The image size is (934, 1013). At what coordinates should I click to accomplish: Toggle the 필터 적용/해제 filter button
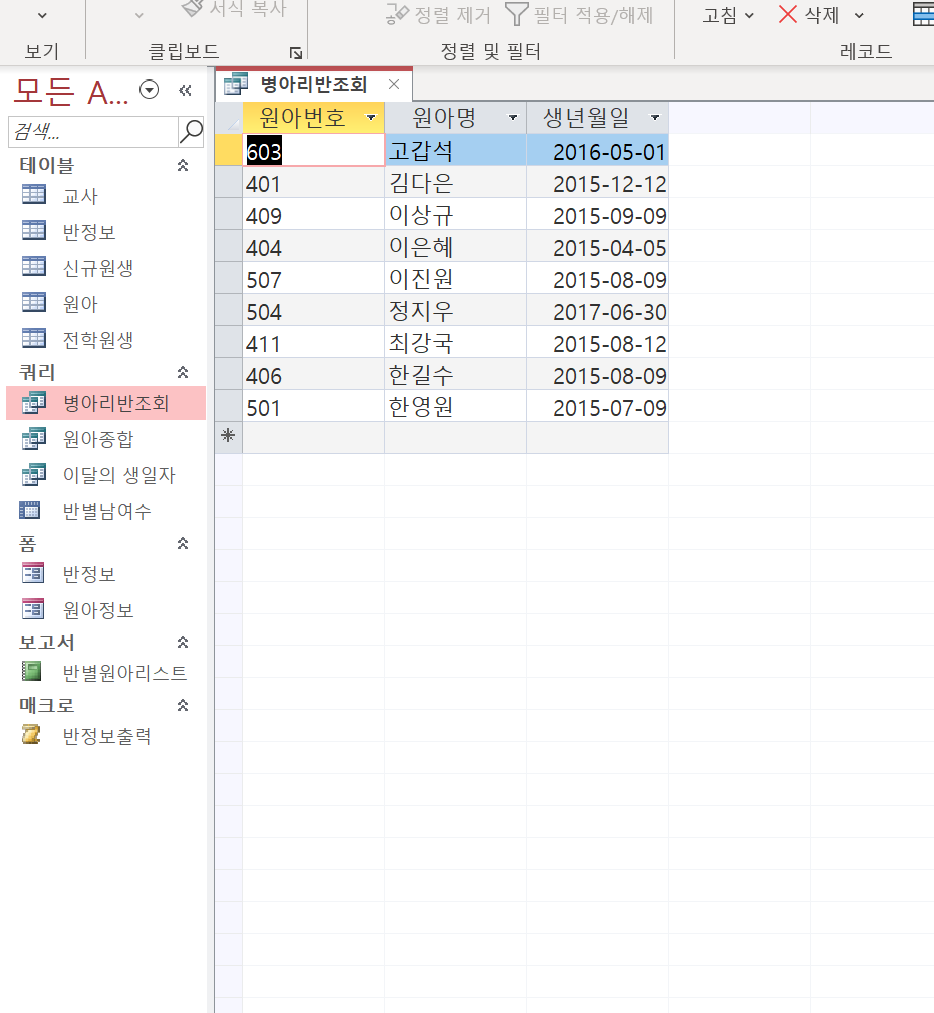(579, 14)
